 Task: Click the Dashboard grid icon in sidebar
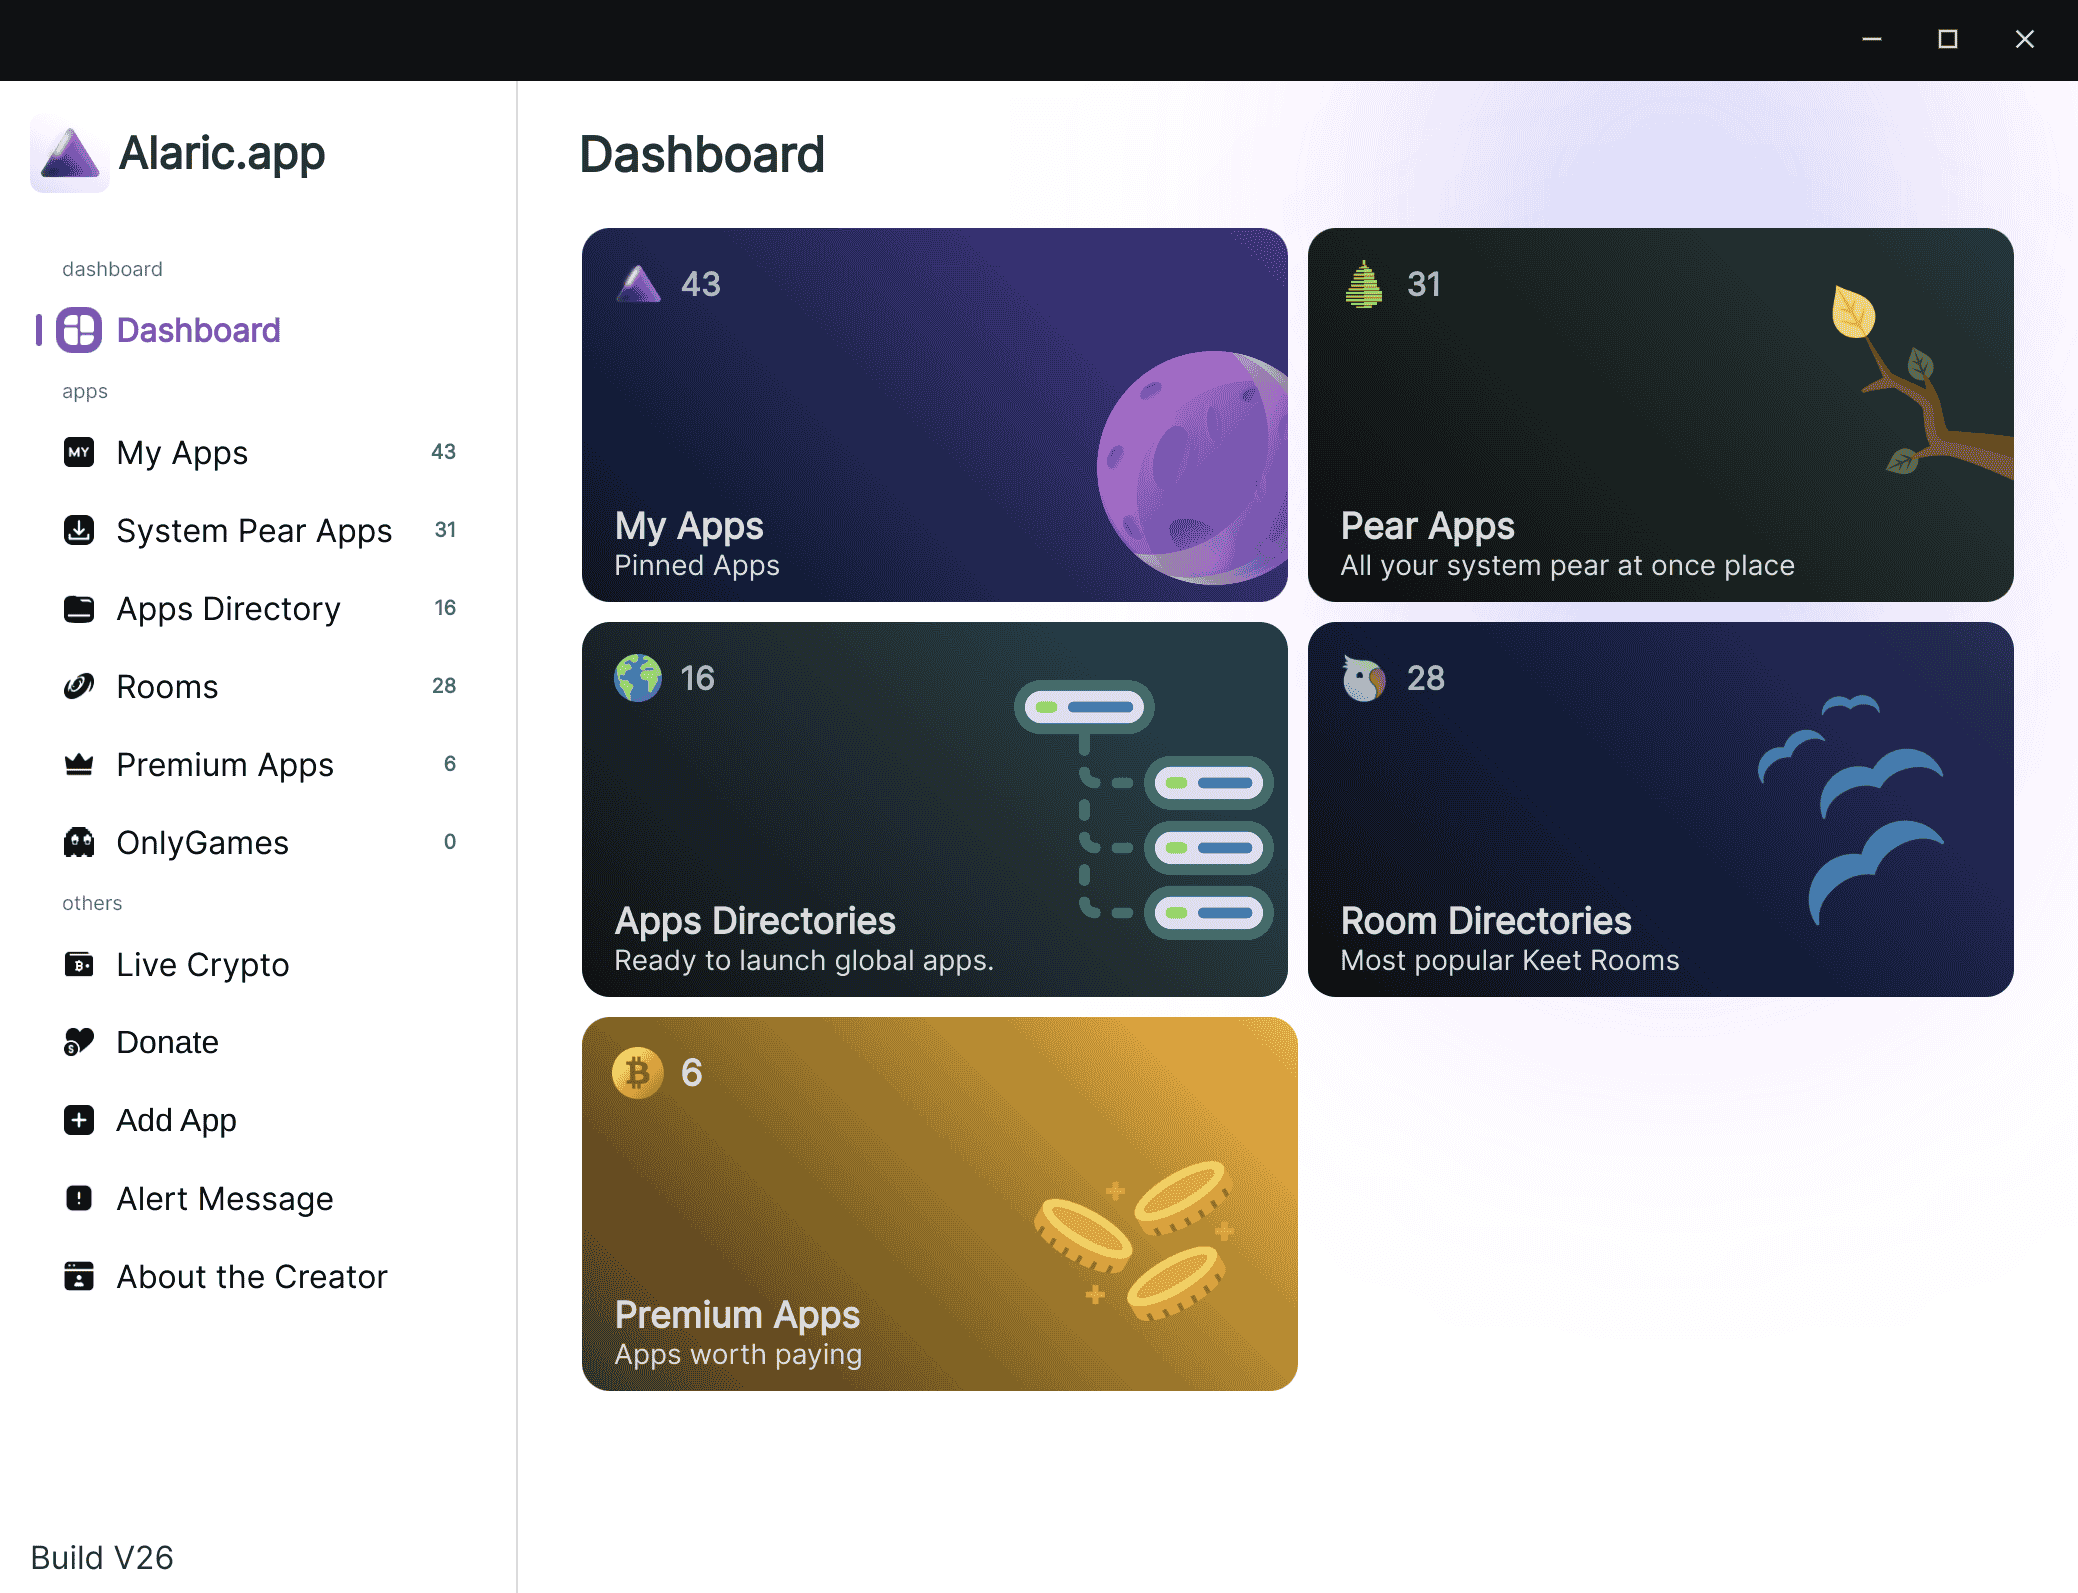79,330
